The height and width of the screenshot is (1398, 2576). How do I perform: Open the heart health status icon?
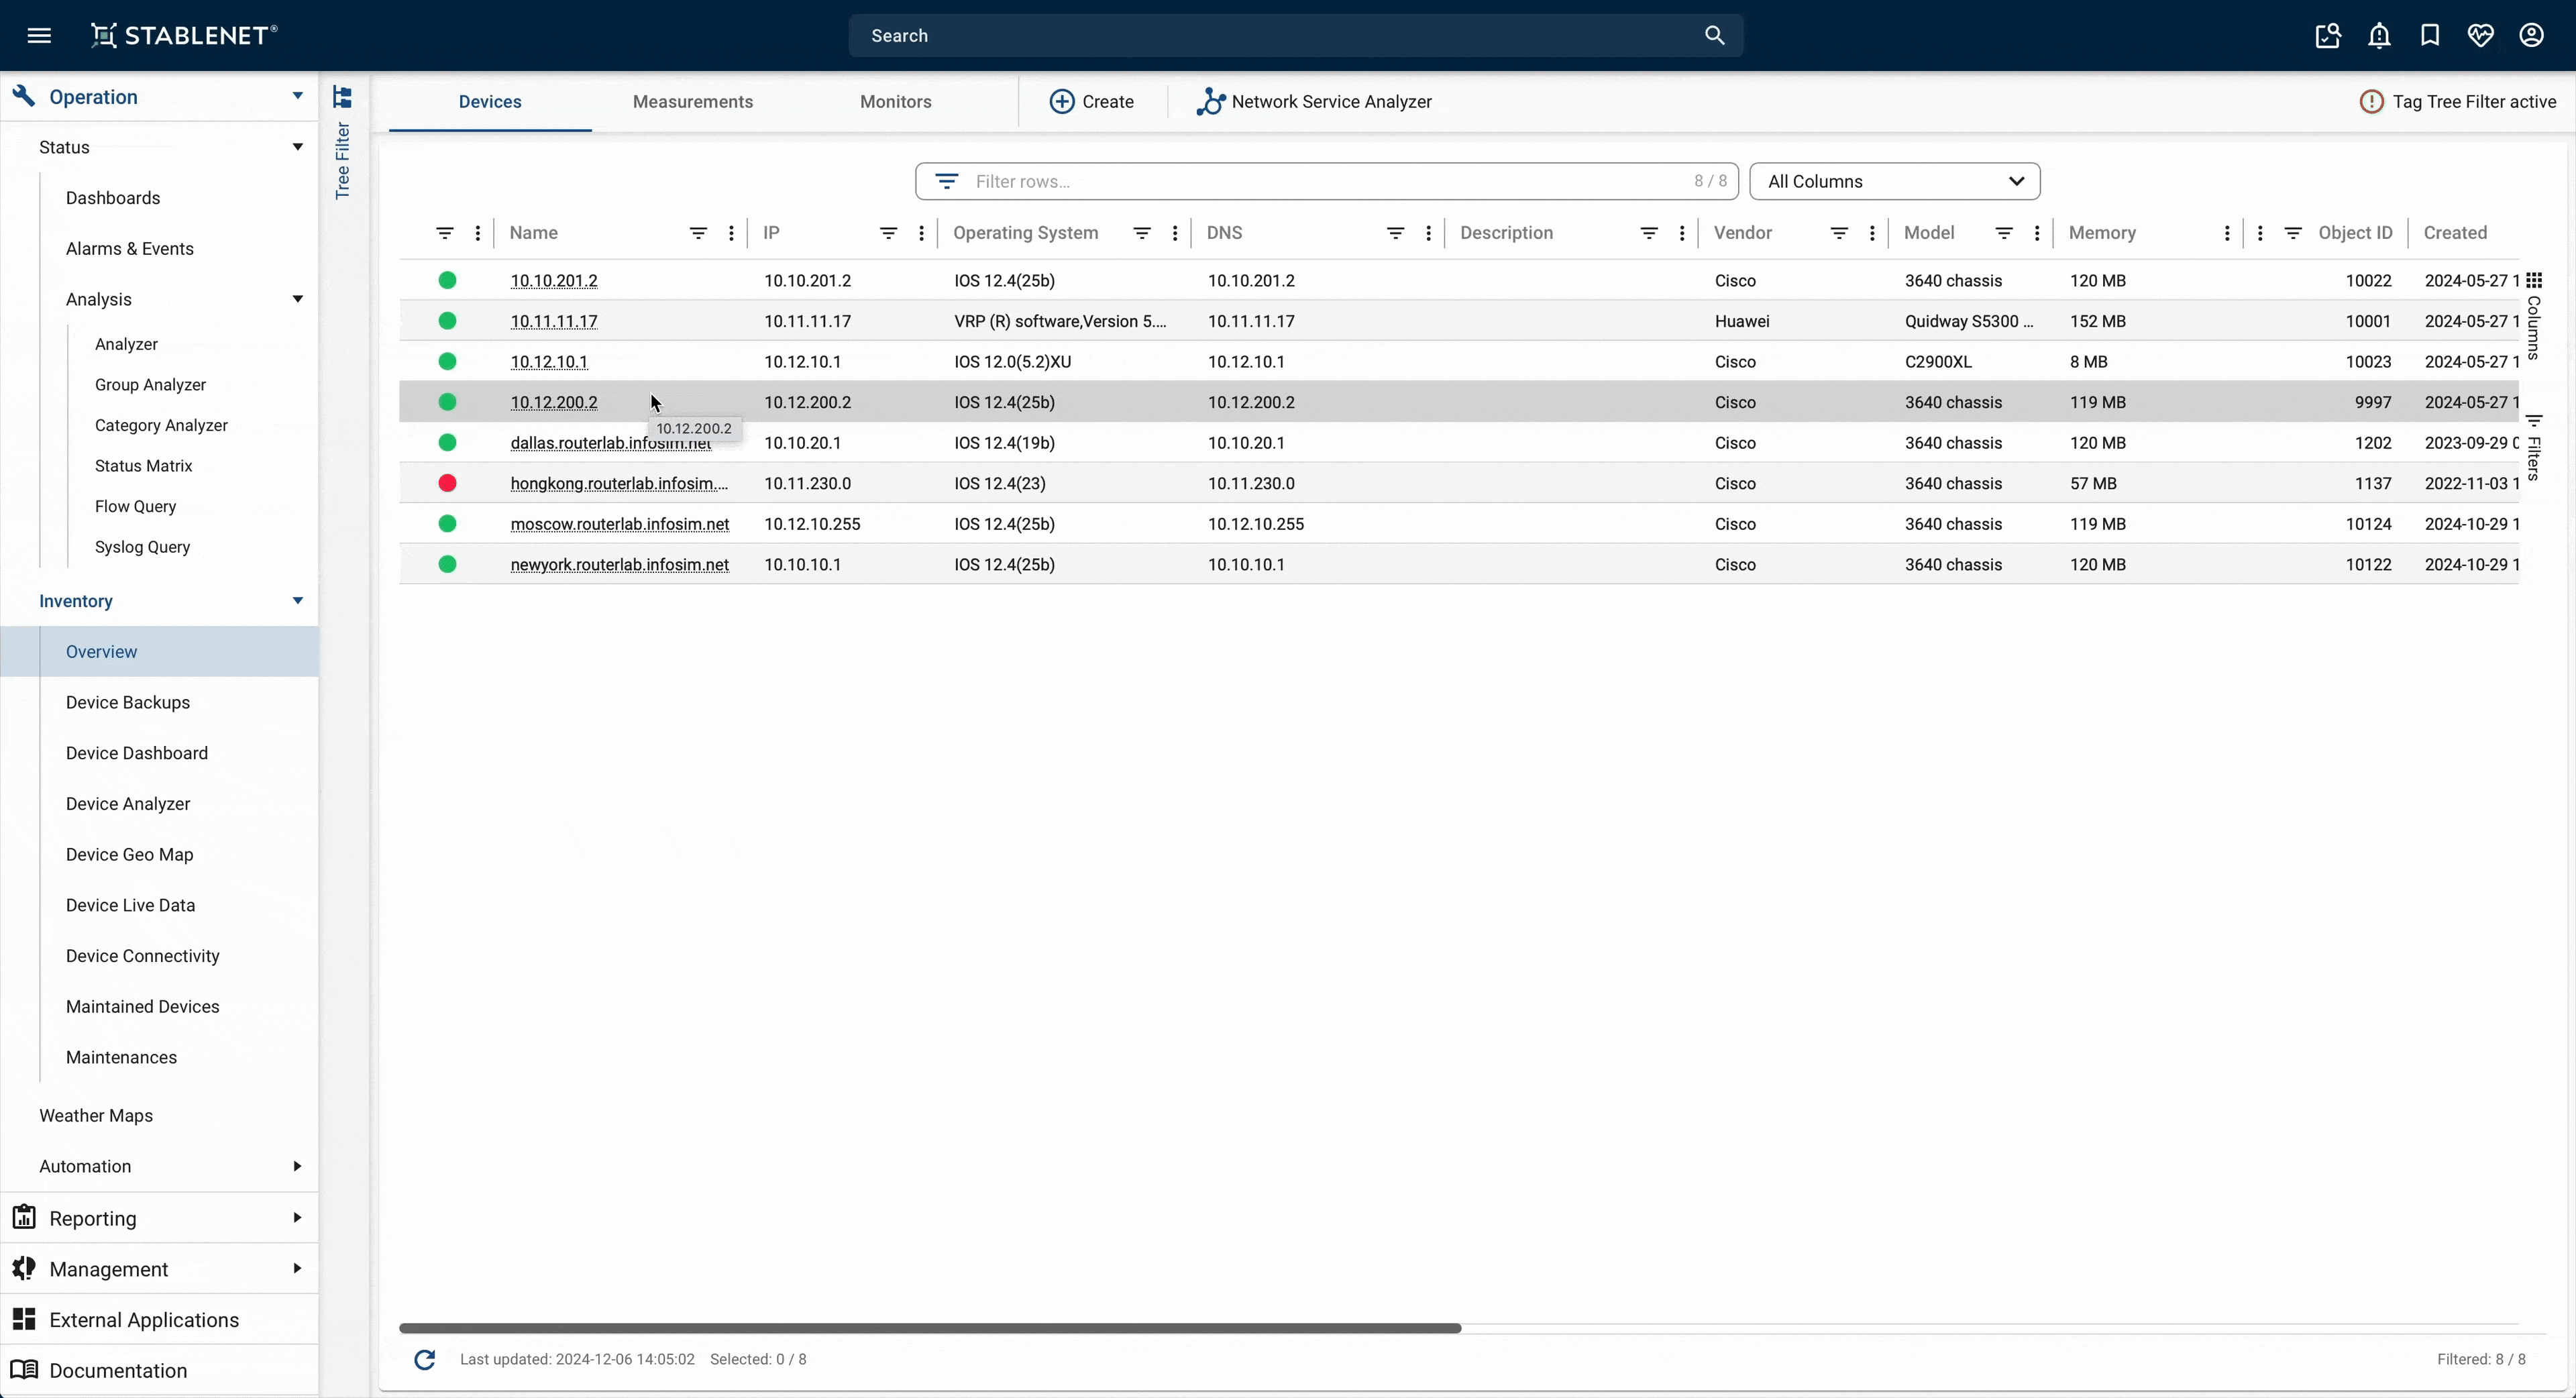pyautogui.click(x=2480, y=36)
